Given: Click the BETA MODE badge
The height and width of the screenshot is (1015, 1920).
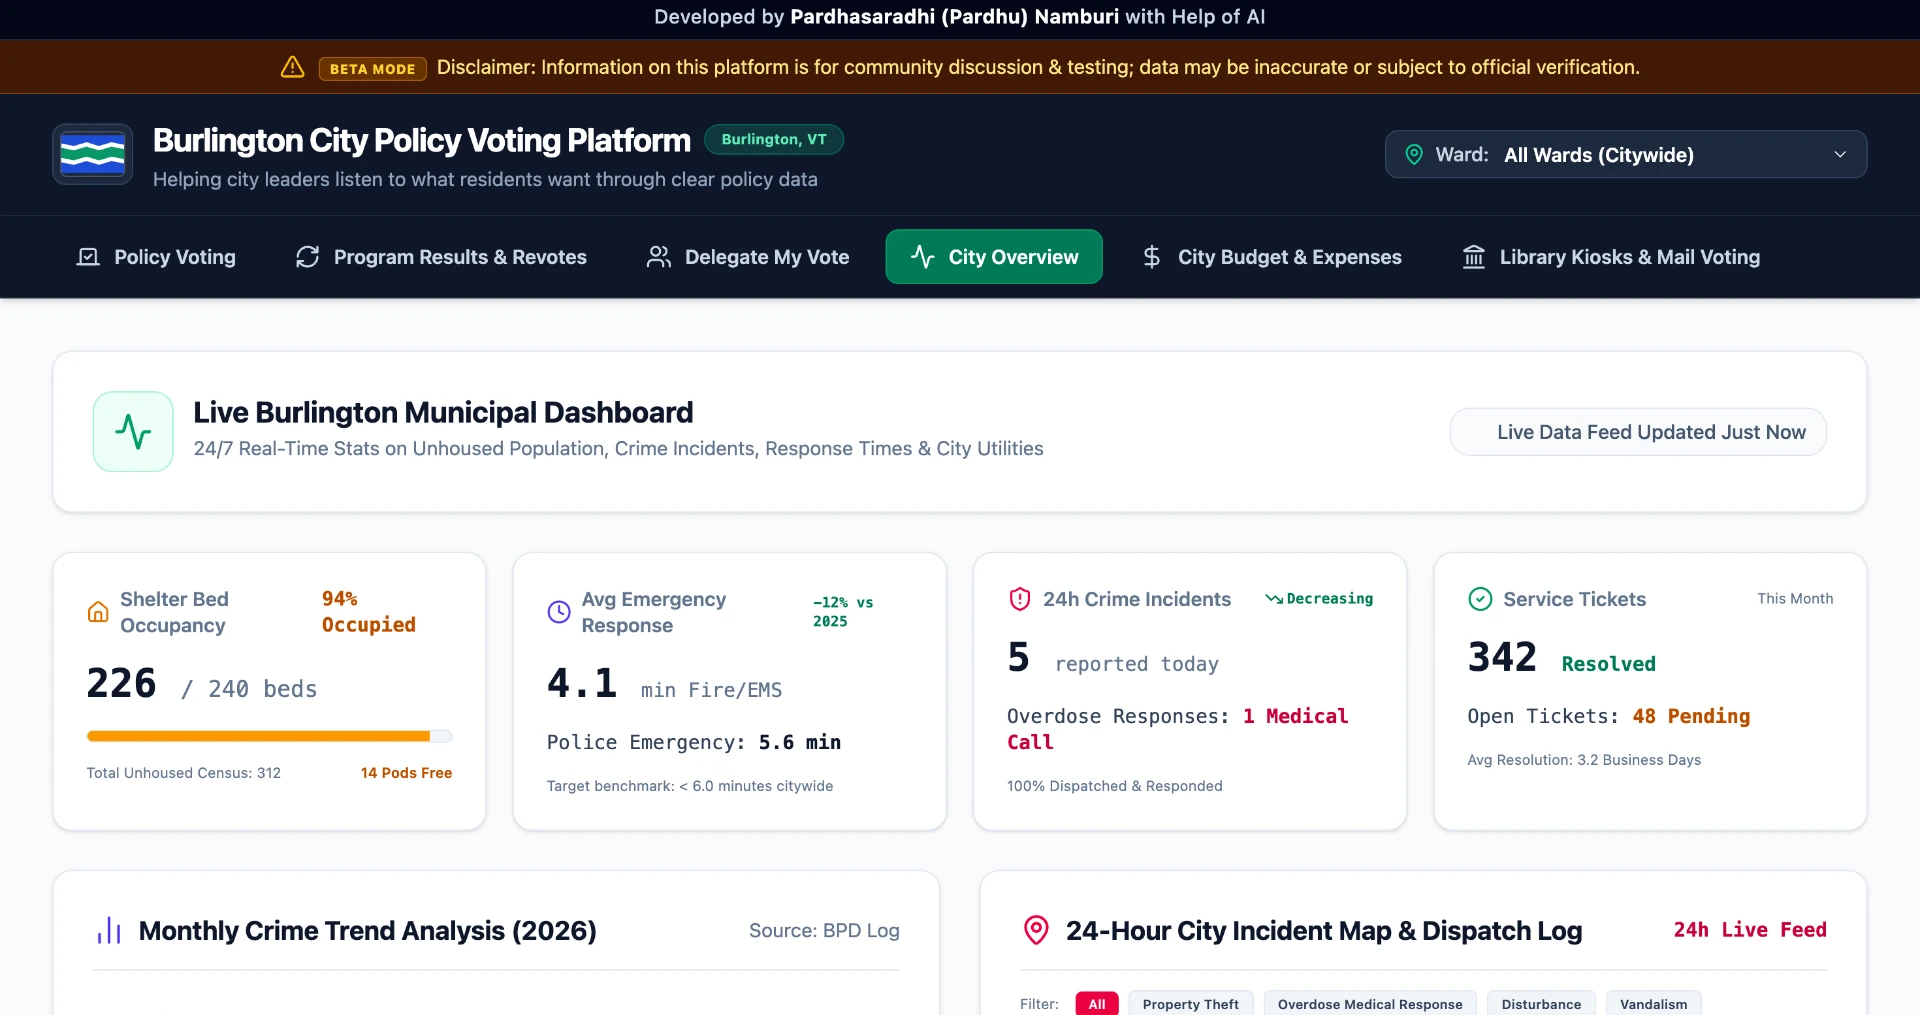Looking at the screenshot, I should (373, 68).
